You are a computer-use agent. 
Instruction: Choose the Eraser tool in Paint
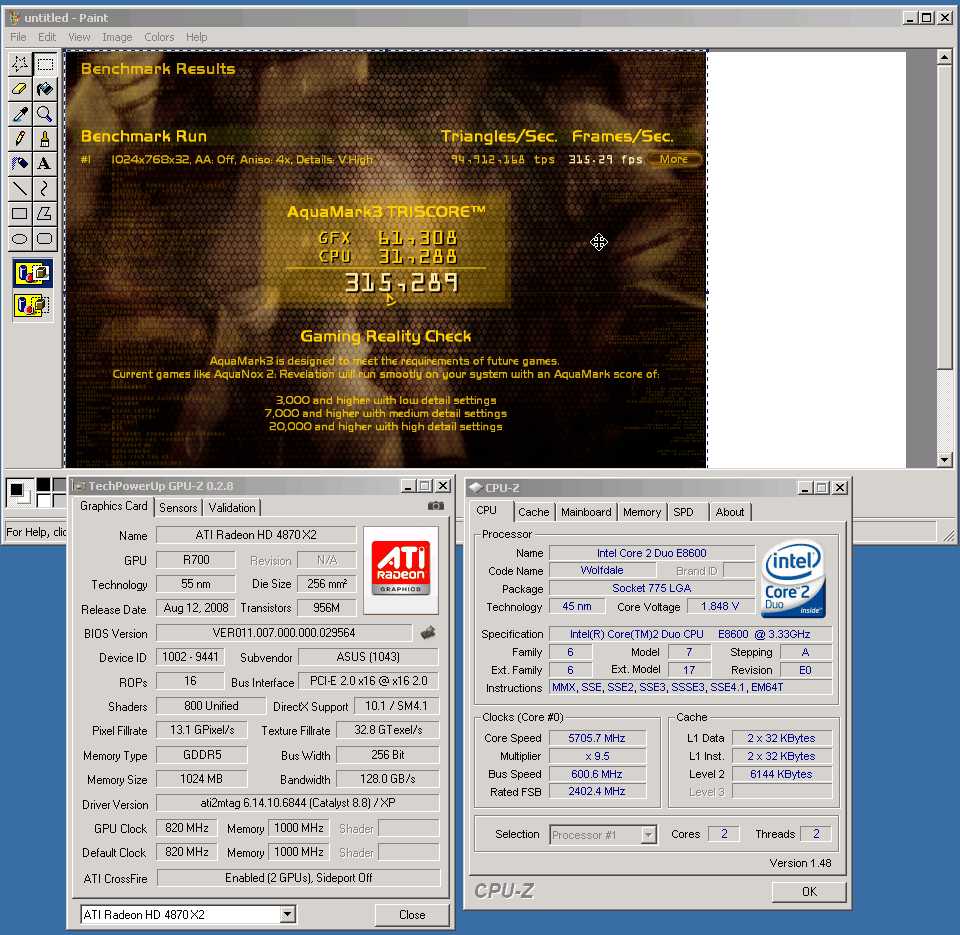[20, 89]
